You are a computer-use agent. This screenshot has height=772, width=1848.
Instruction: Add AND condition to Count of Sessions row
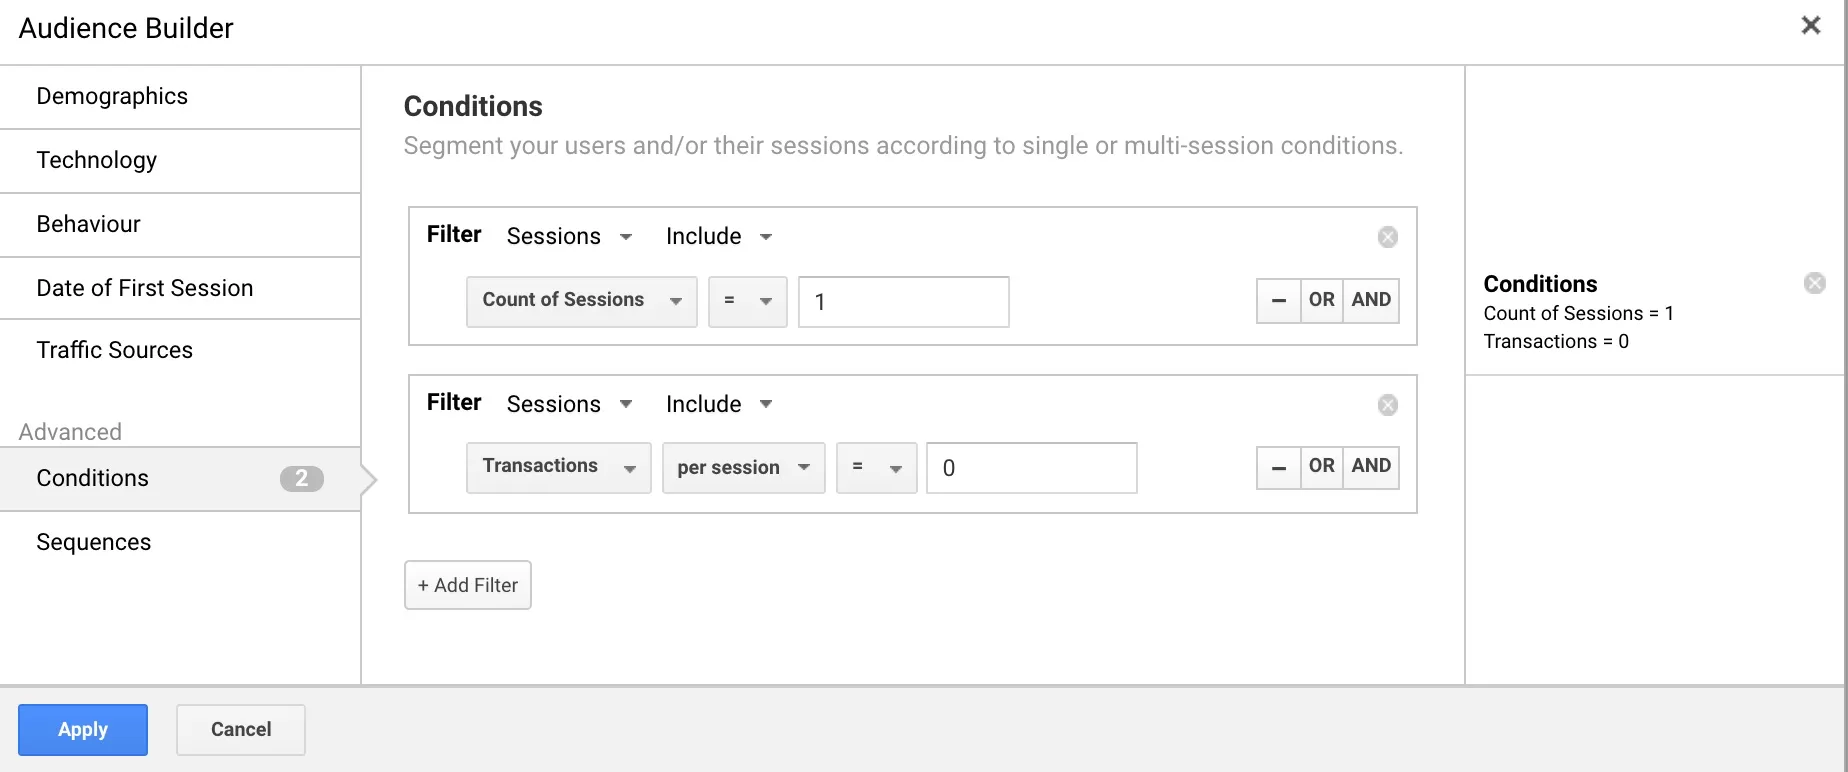1370,300
